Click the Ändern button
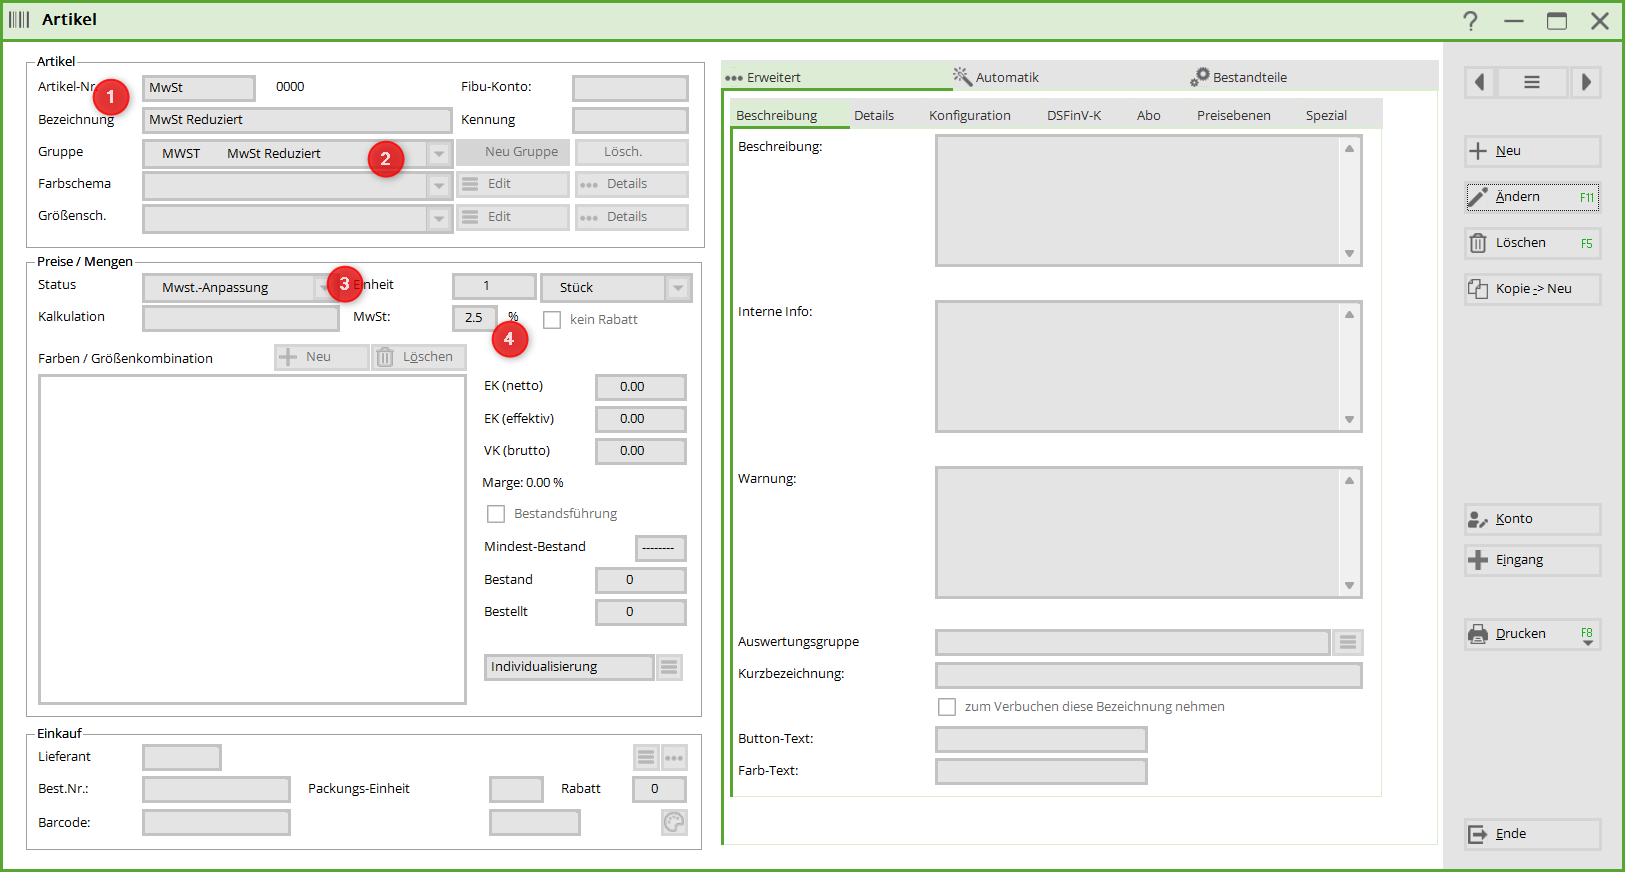 point(1531,197)
